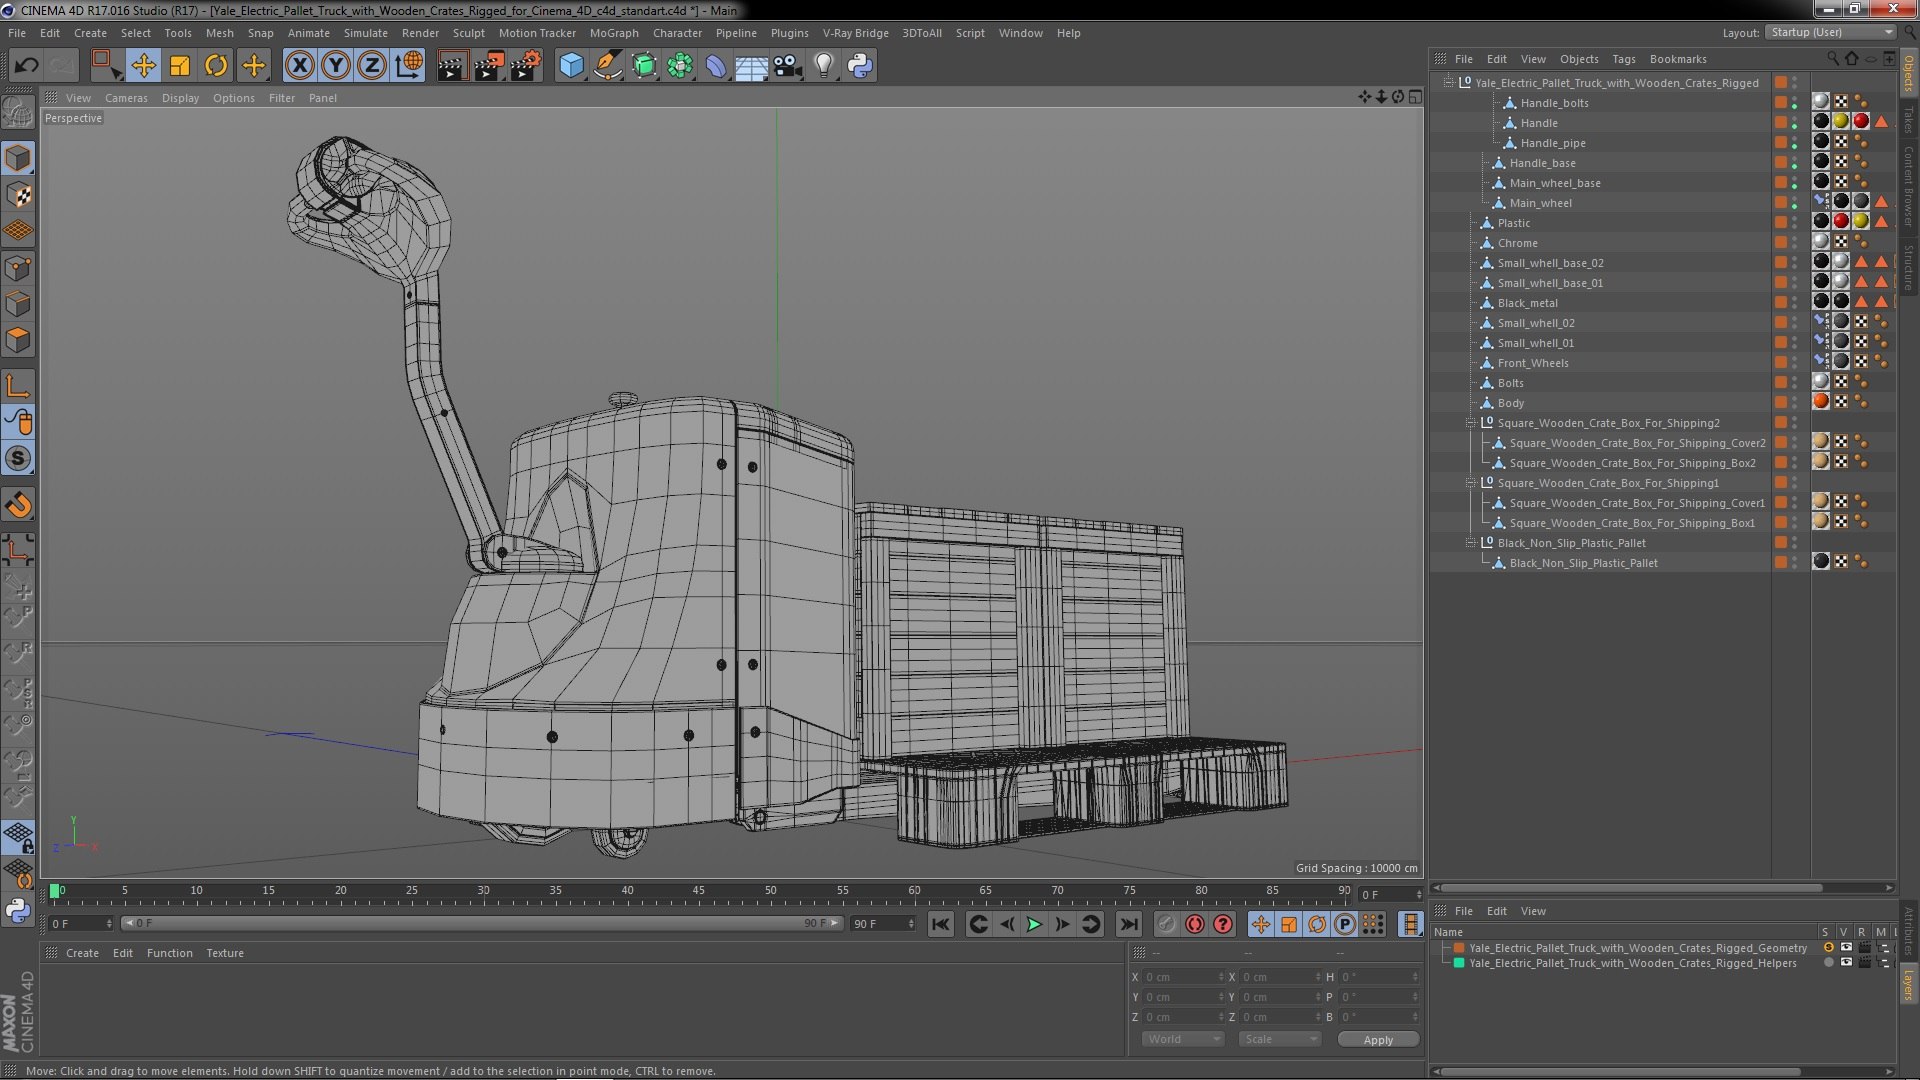Screen dimensions: 1920x1080
Task: Open the Cameras viewport menu
Action: click(x=126, y=98)
